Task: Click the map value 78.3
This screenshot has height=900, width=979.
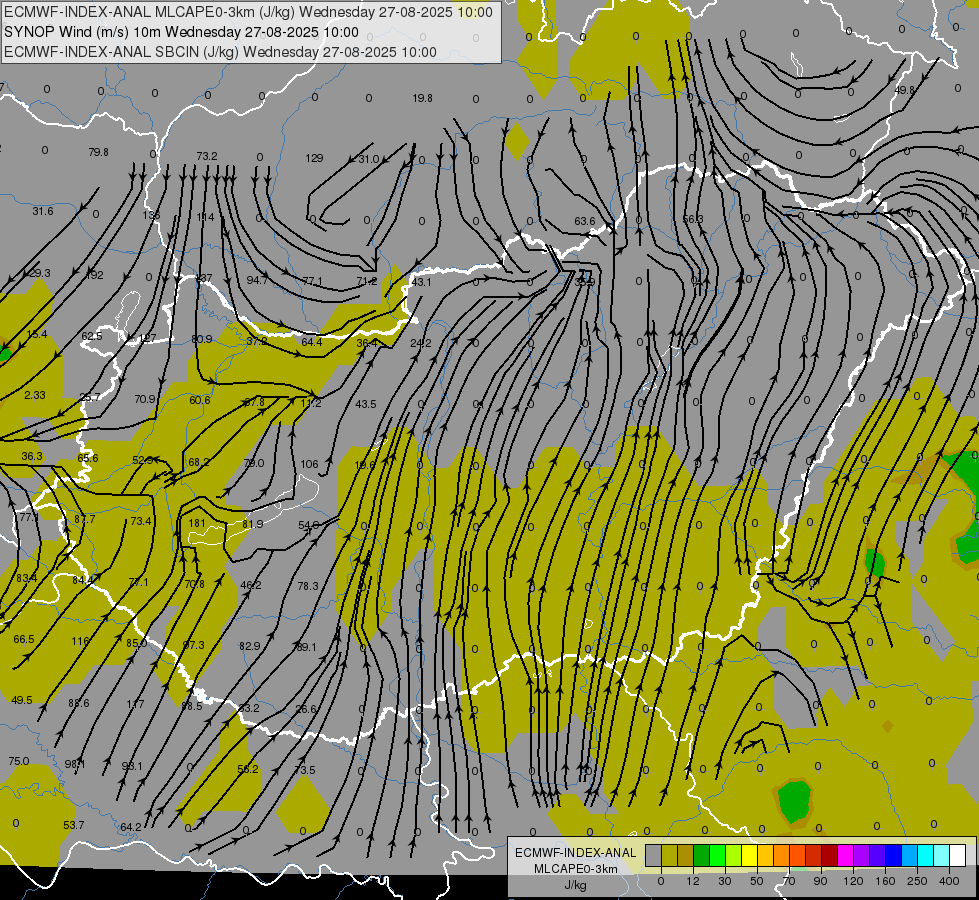Action: point(308,586)
